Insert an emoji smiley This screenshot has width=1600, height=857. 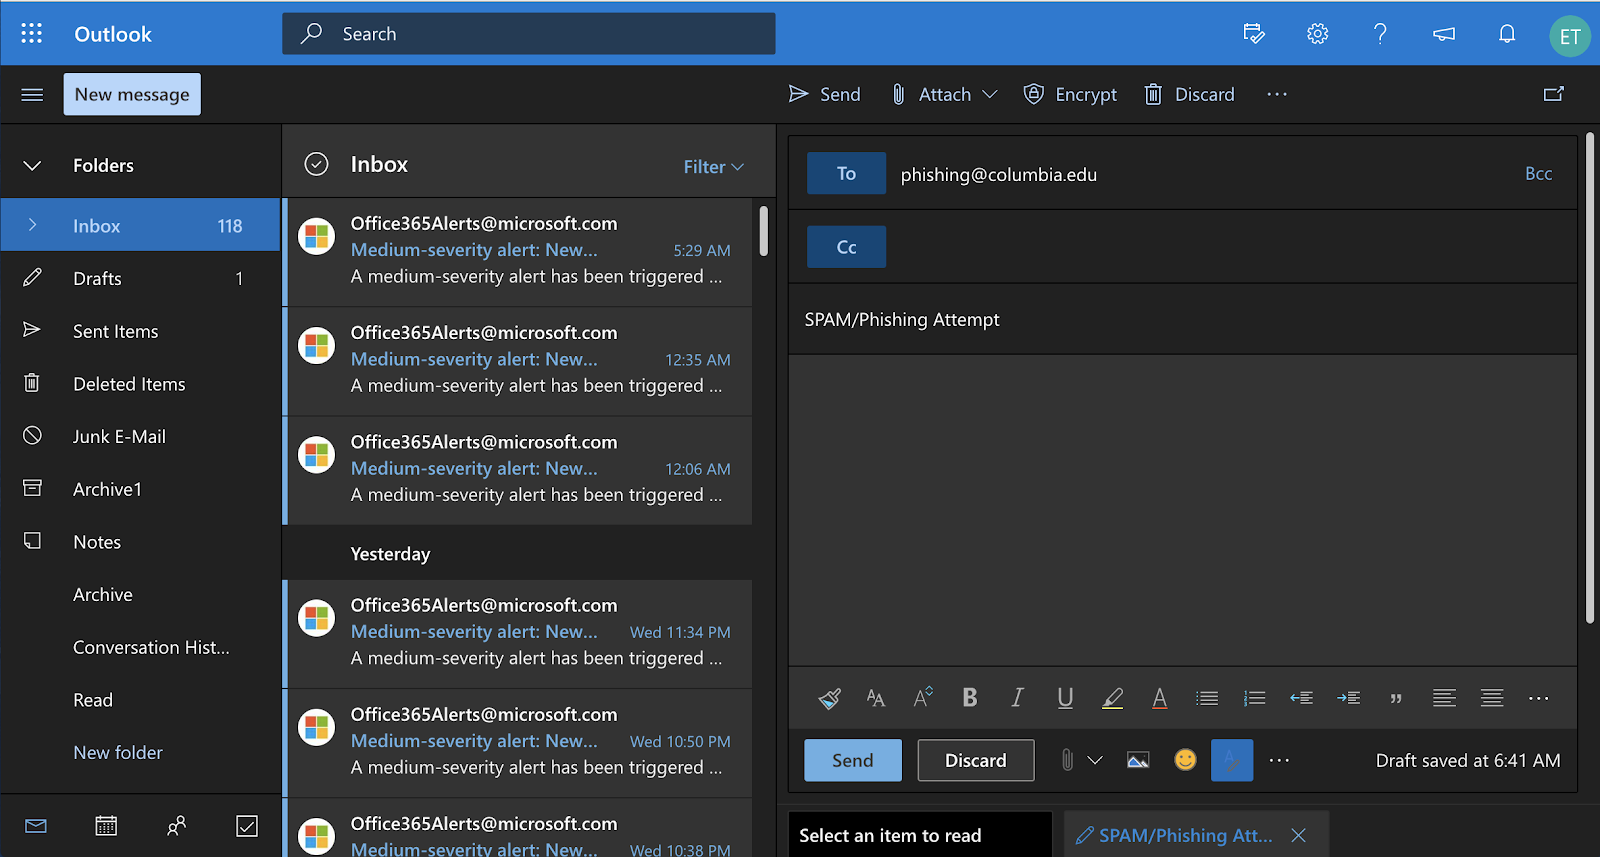click(1185, 760)
